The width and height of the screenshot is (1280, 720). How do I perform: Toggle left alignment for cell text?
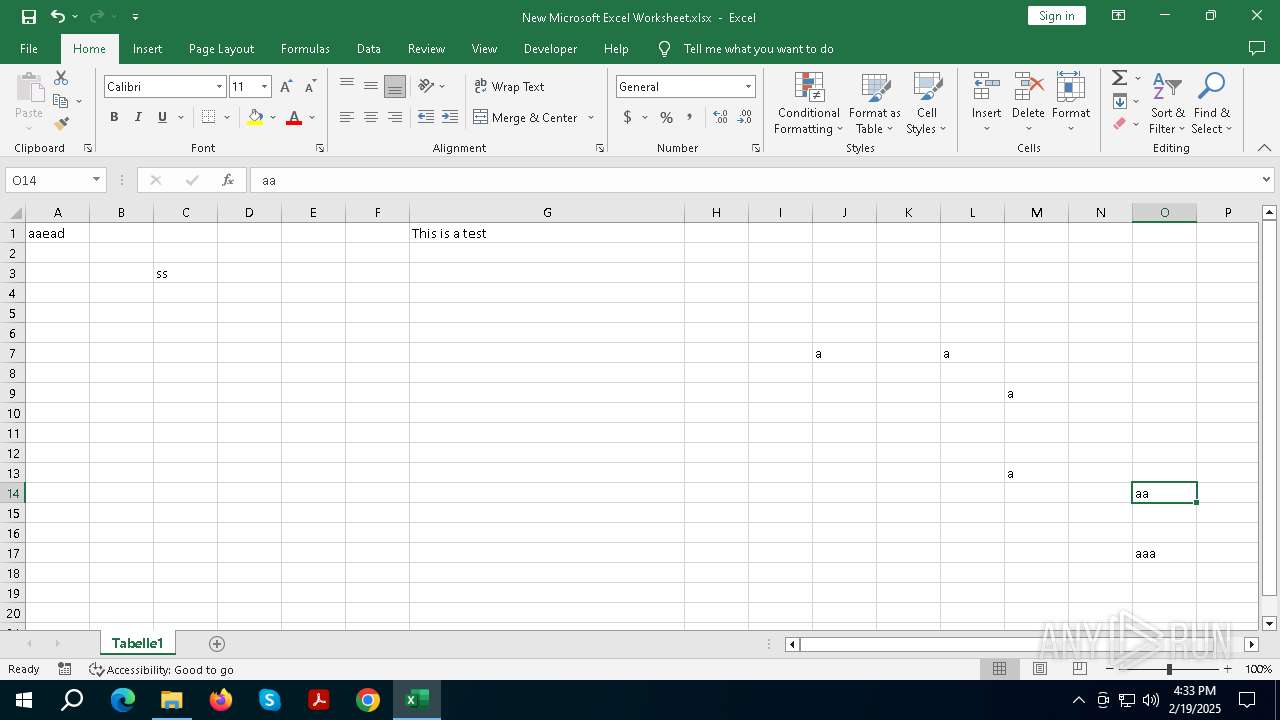pos(347,117)
